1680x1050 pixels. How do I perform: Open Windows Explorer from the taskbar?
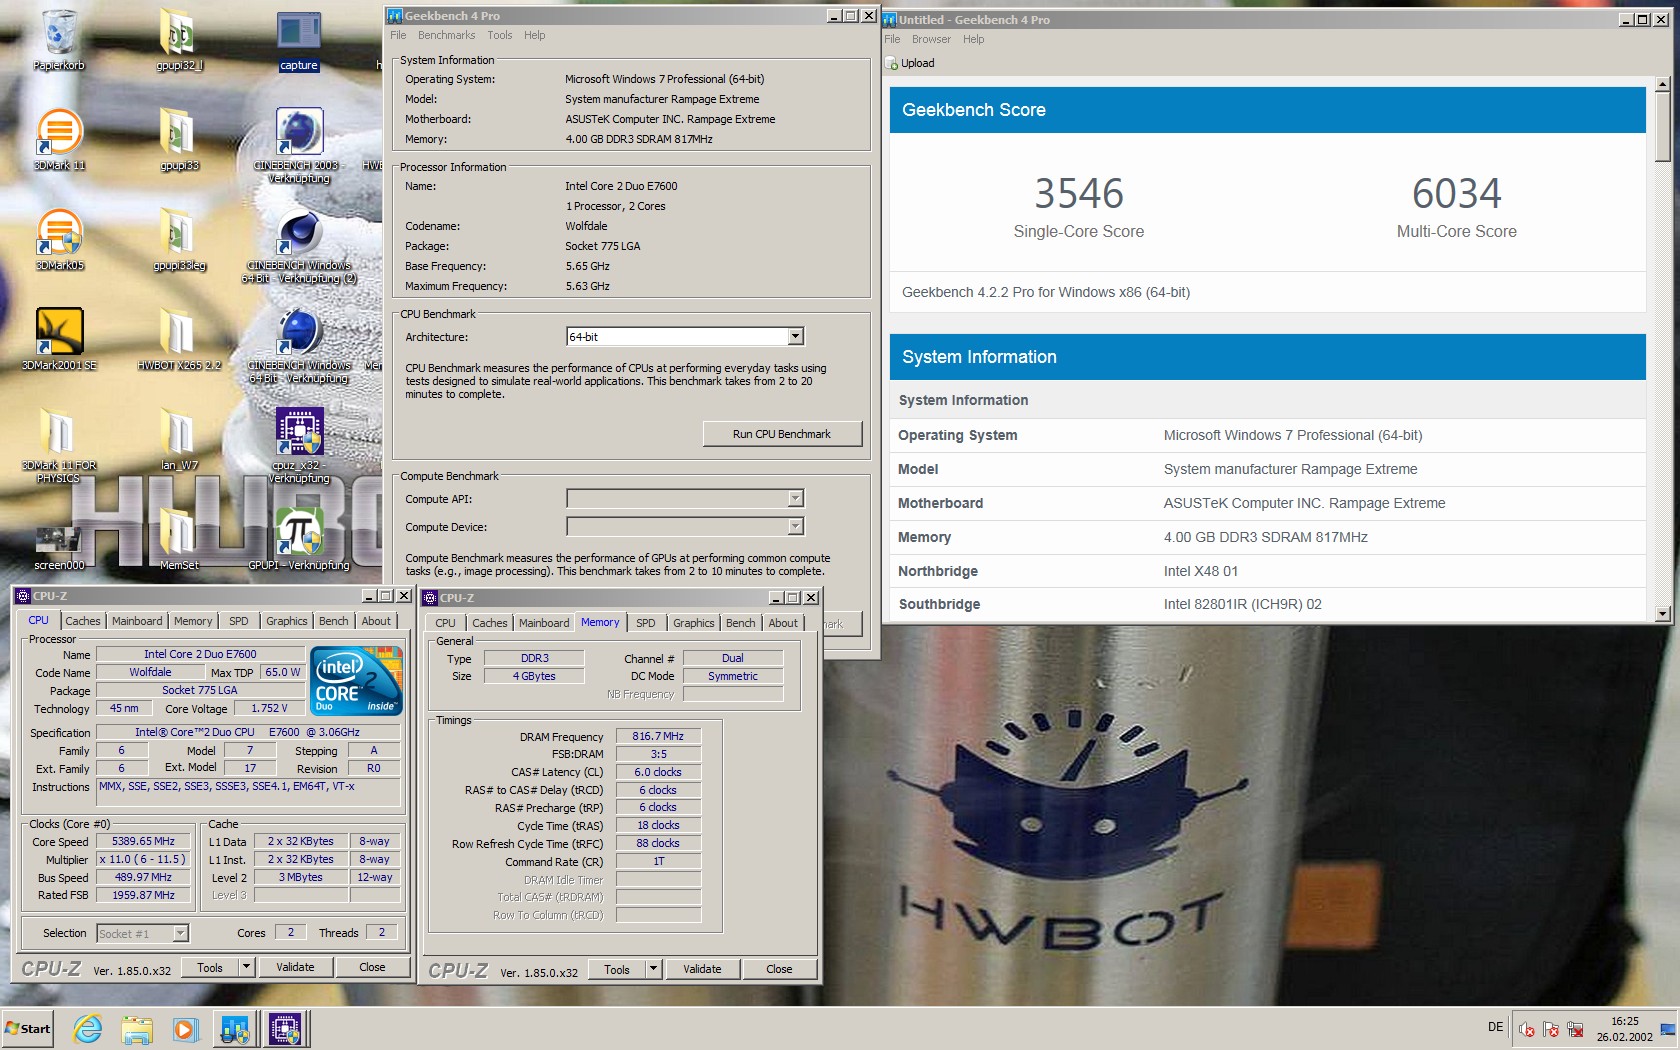pos(137,1028)
